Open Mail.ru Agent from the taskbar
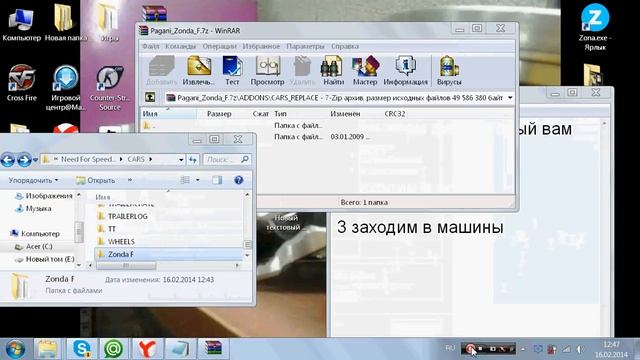The height and width of the screenshot is (360, 640). tap(113, 349)
